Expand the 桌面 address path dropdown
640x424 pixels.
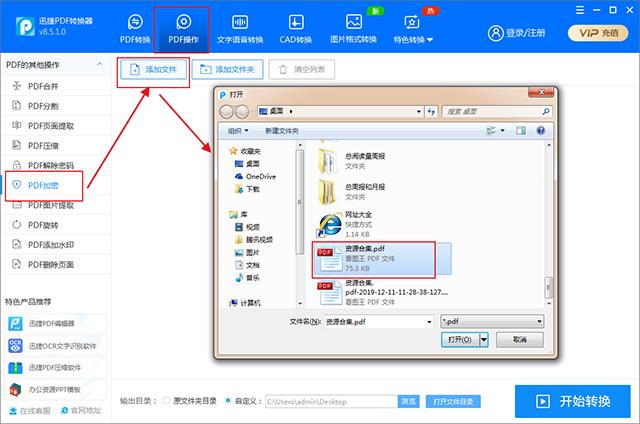click(x=418, y=111)
